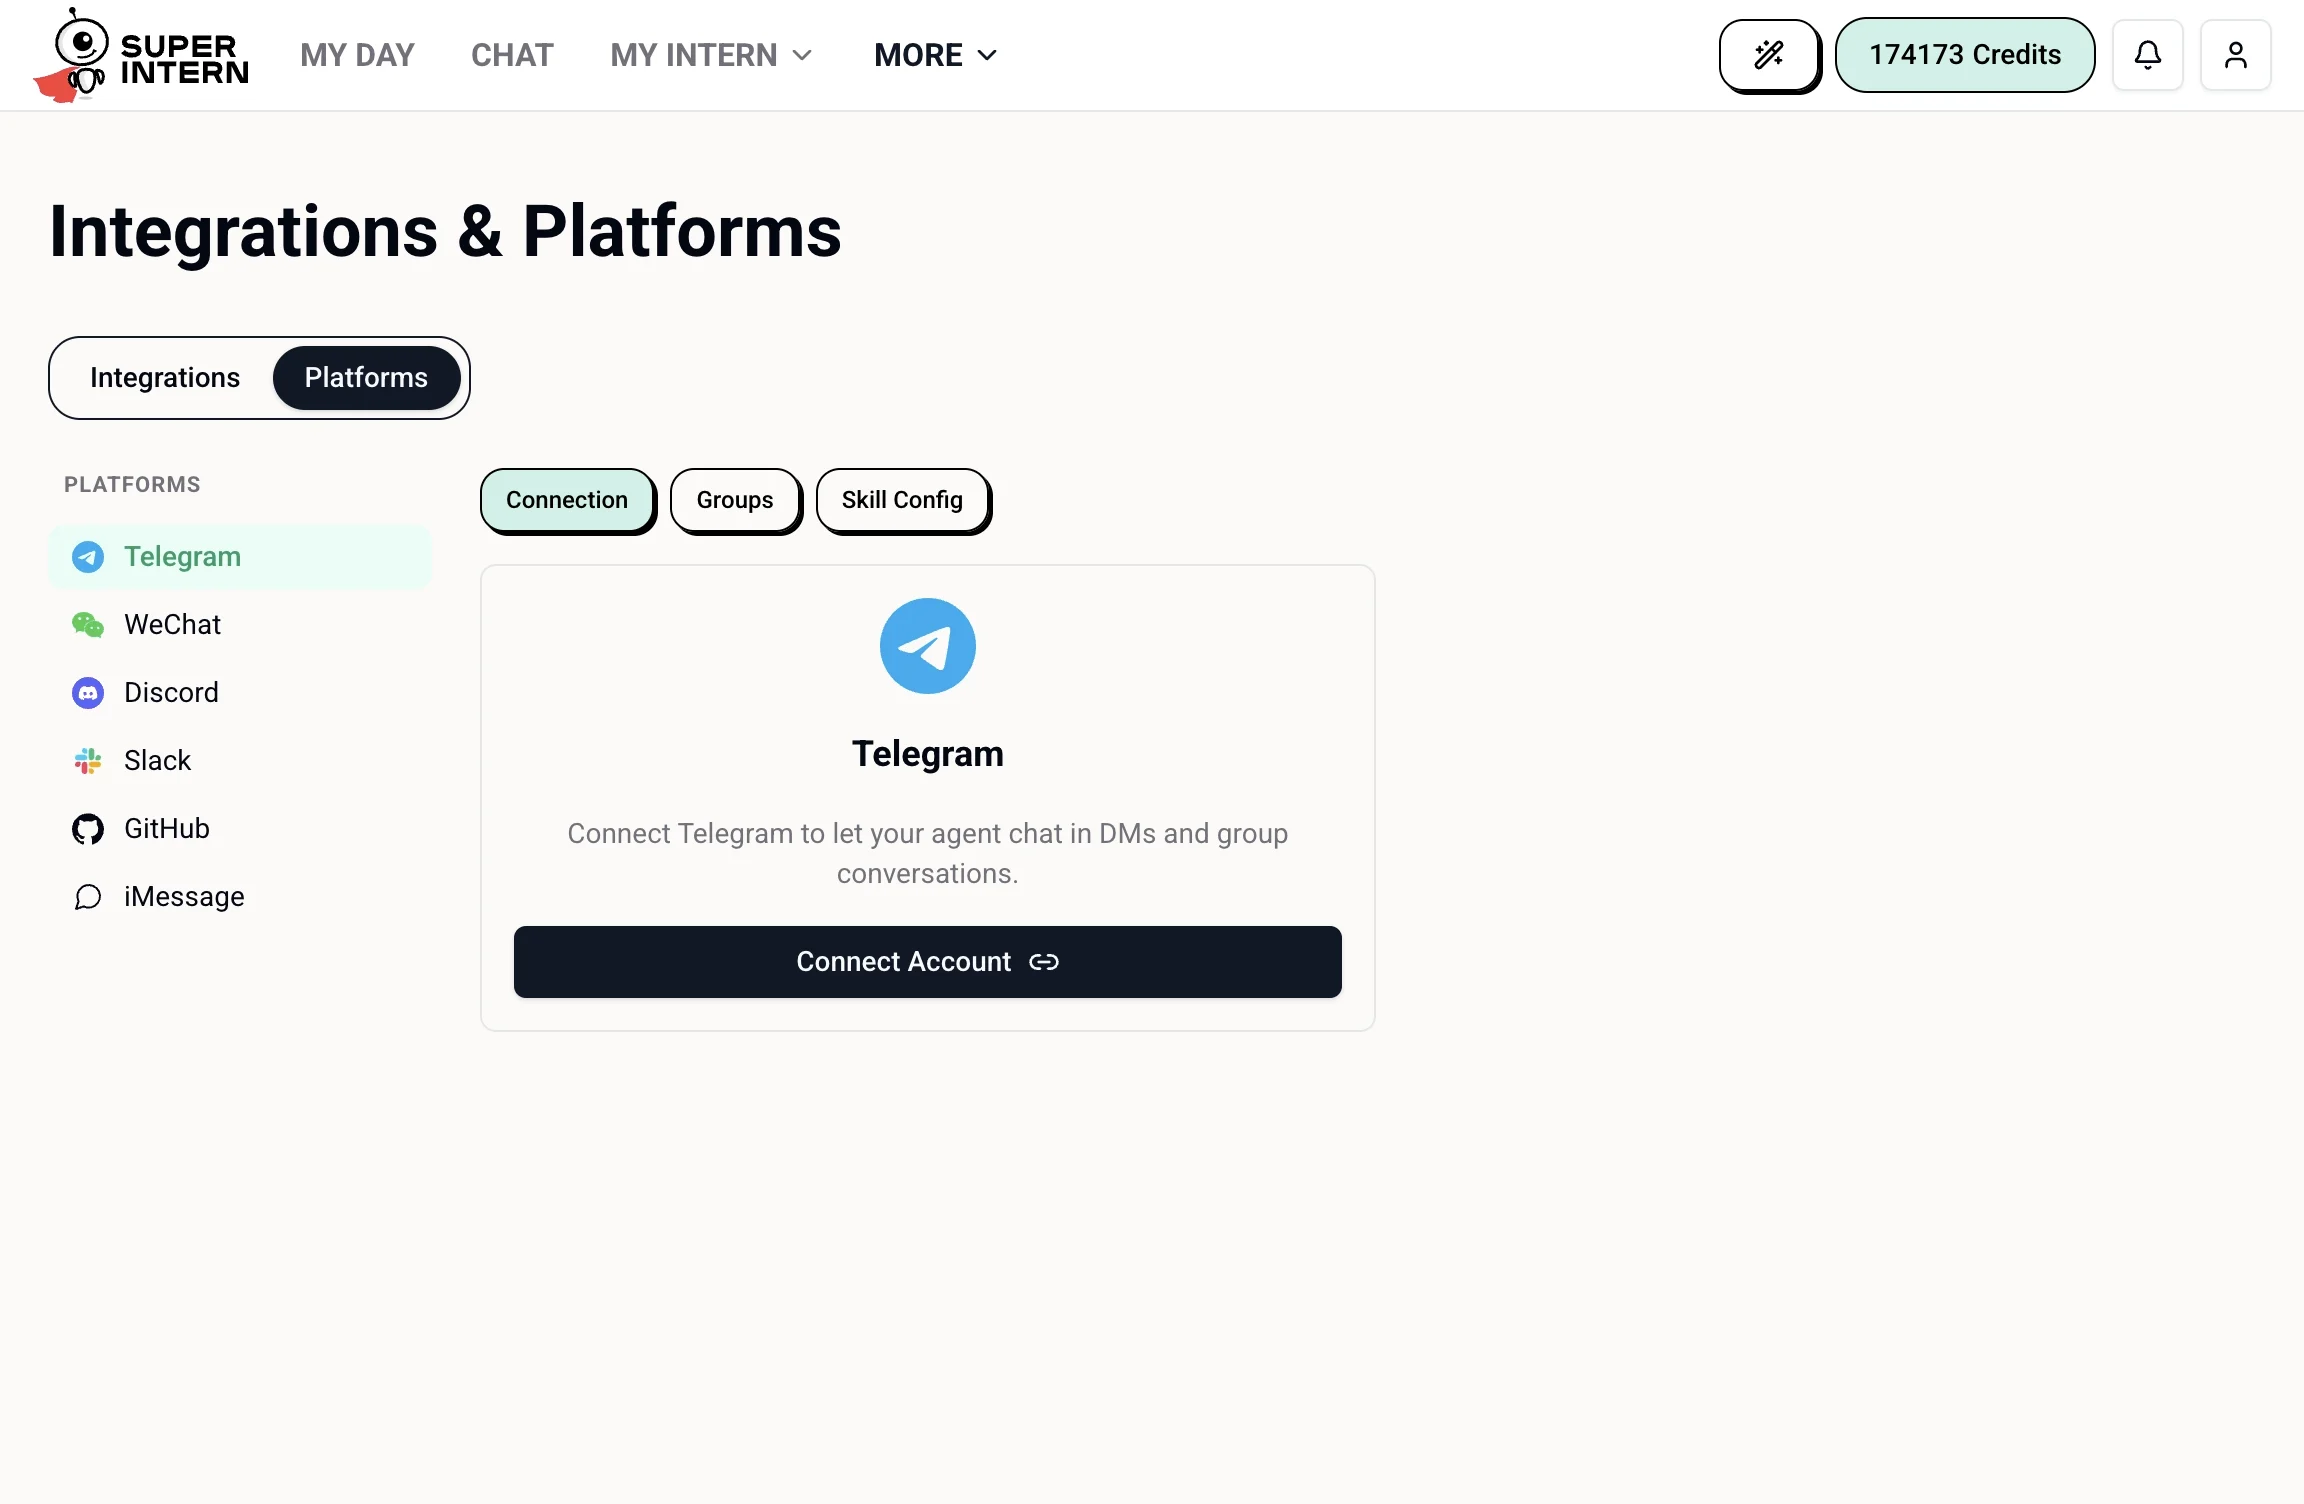Click the WeChat icon in sidebar
Image resolution: width=2304 pixels, height=1504 pixels.
(88, 625)
